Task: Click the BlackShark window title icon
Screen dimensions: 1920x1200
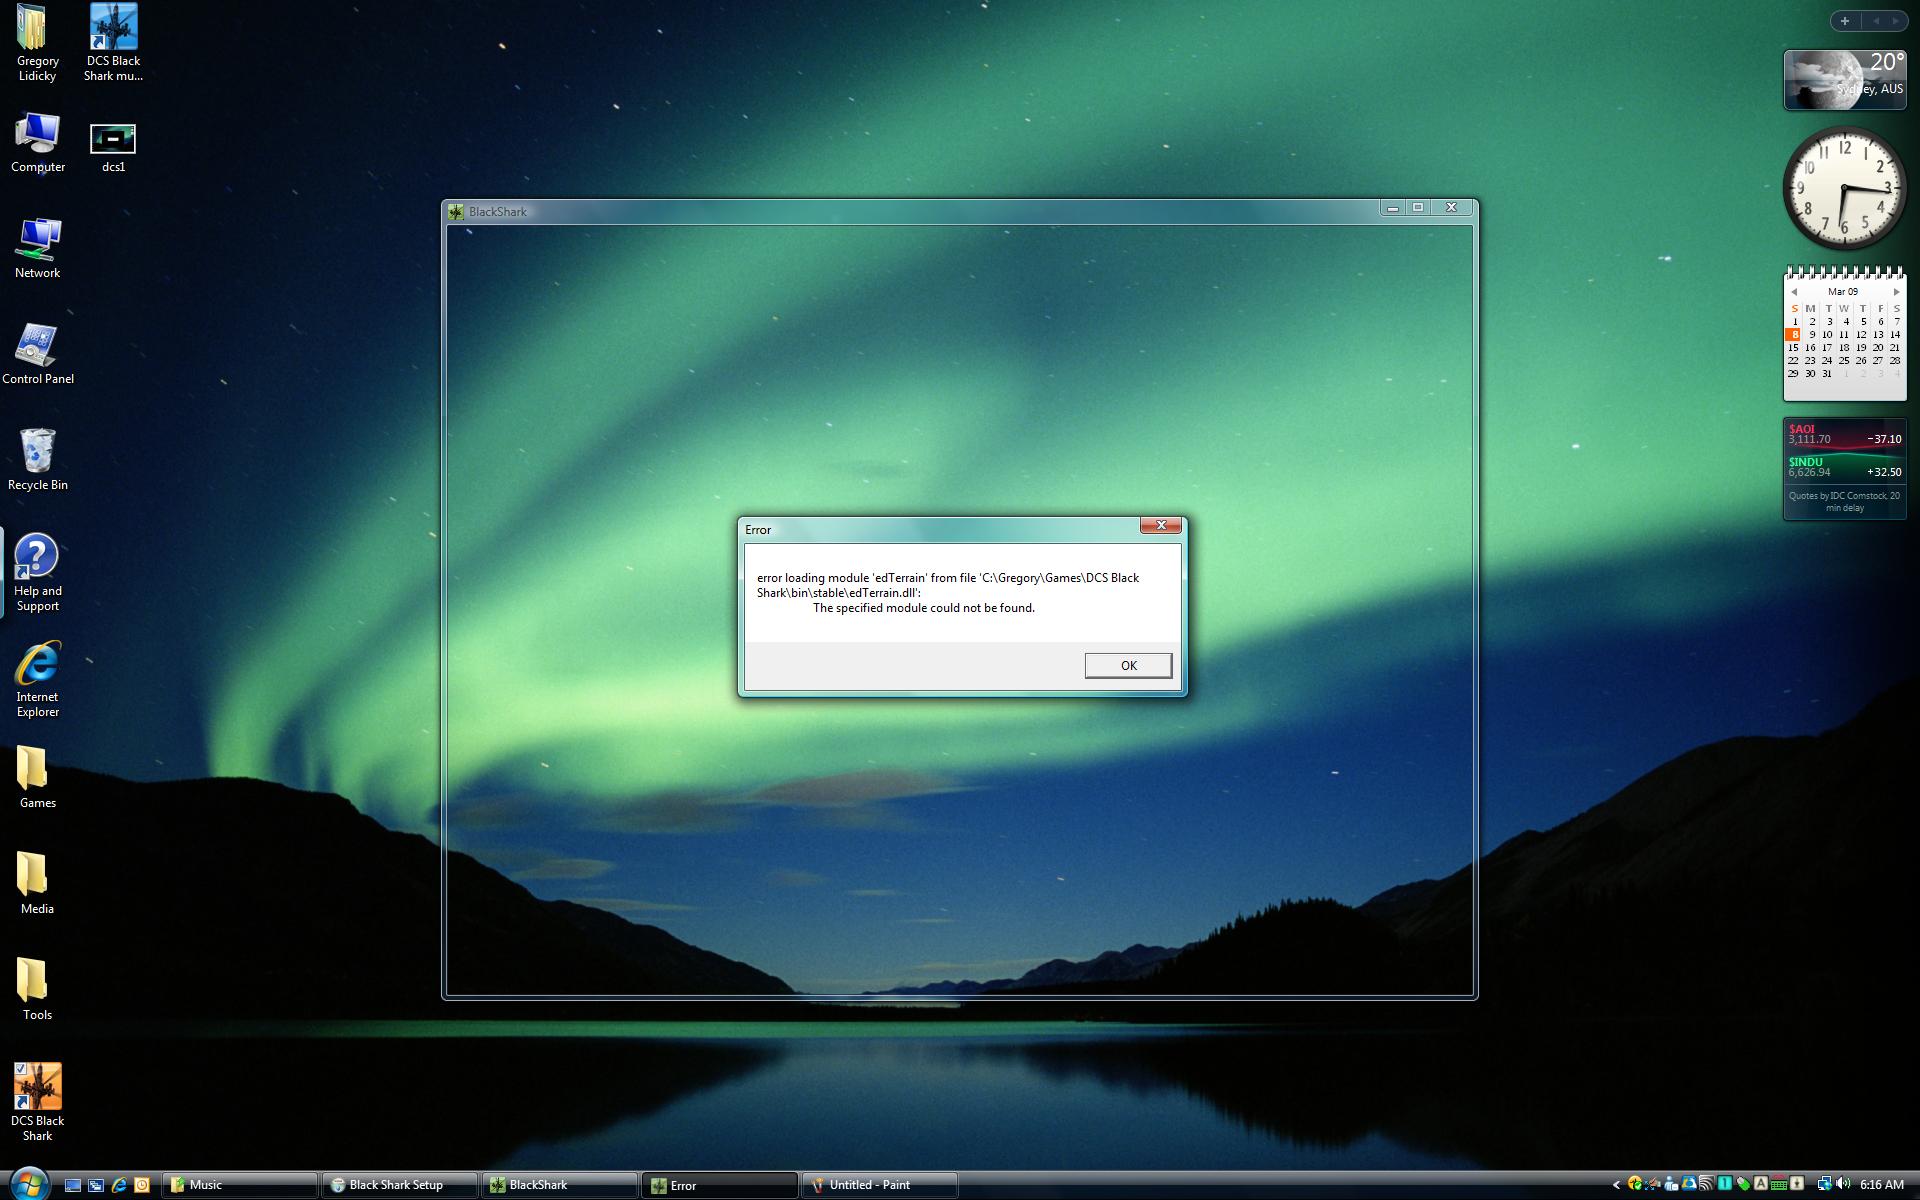Action: click(x=456, y=212)
